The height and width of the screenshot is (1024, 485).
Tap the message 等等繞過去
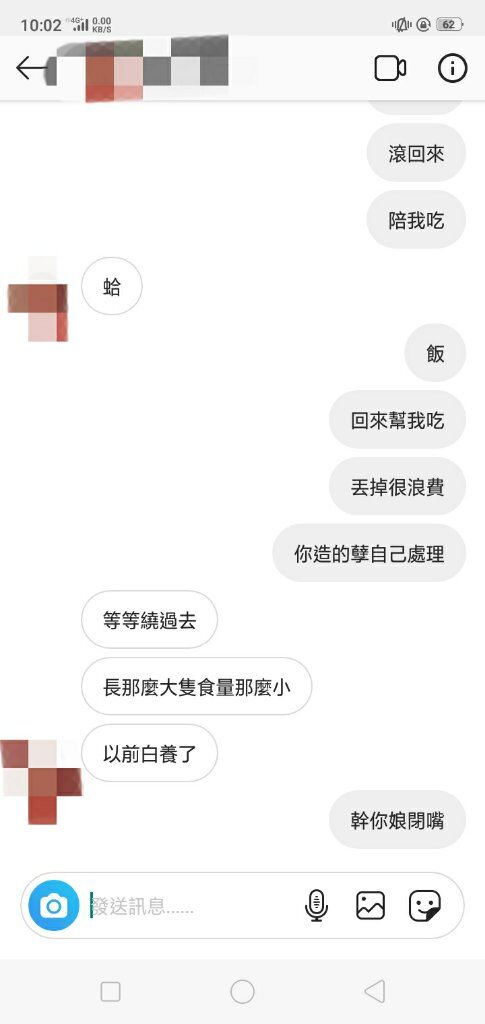tap(149, 620)
